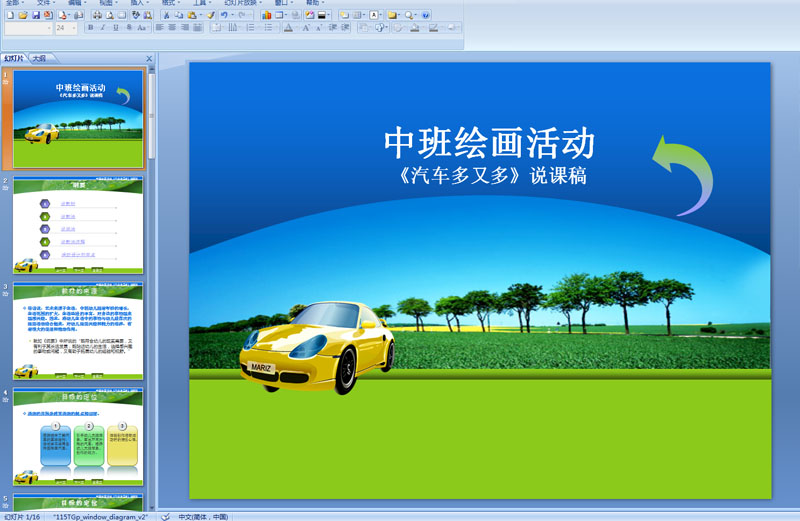
Task: Copy selection with the copy icon
Action: (x=179, y=15)
